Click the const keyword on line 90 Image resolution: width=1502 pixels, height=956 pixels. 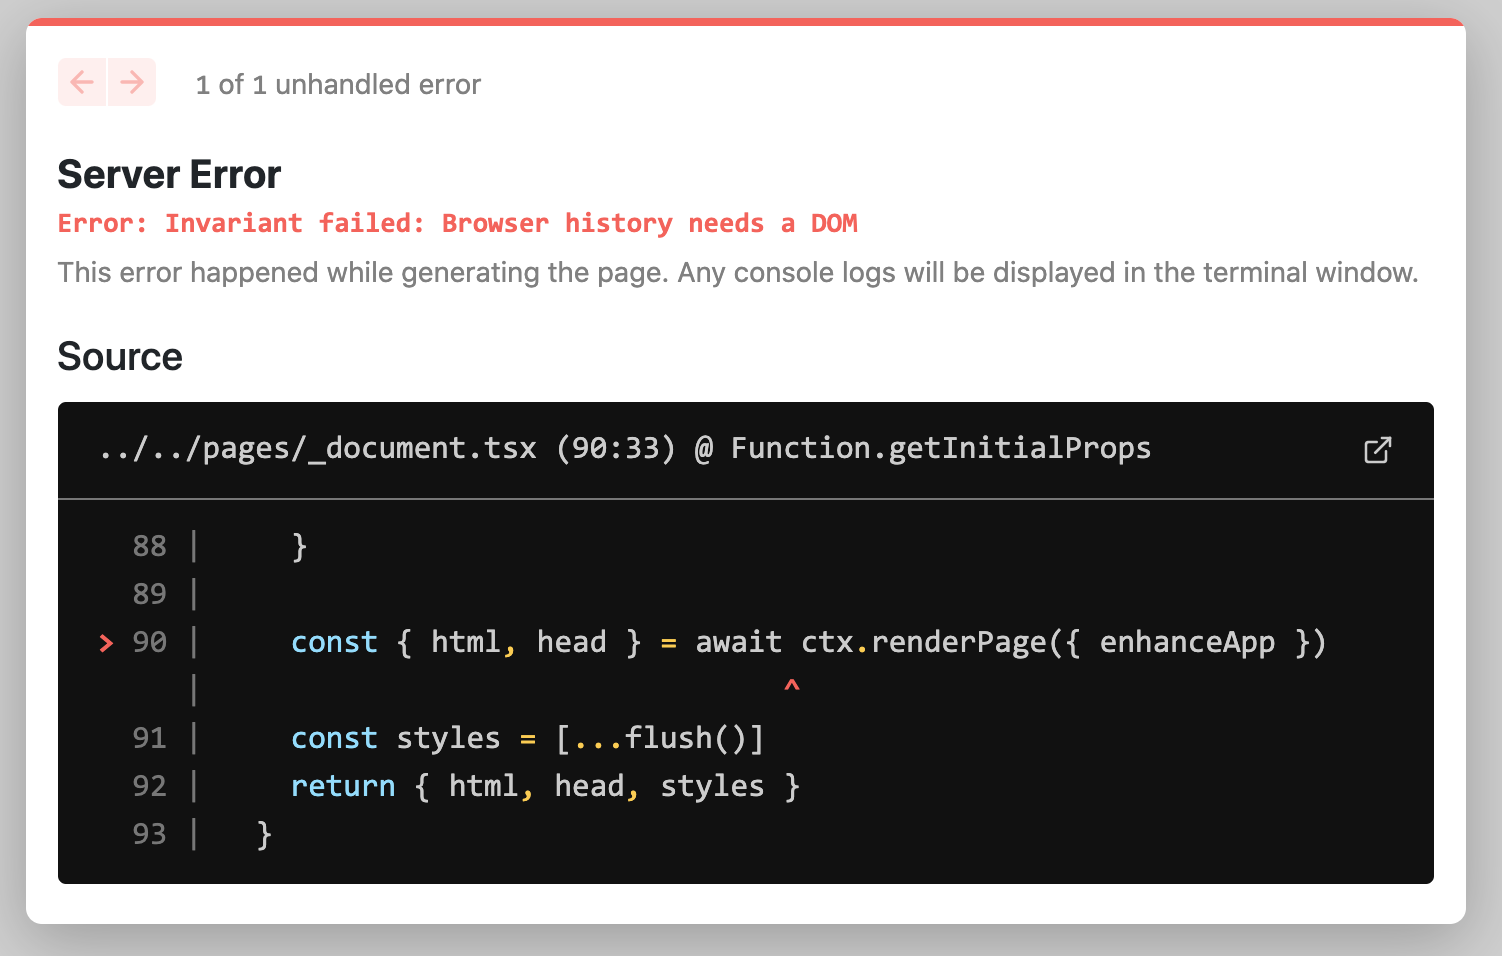click(334, 642)
